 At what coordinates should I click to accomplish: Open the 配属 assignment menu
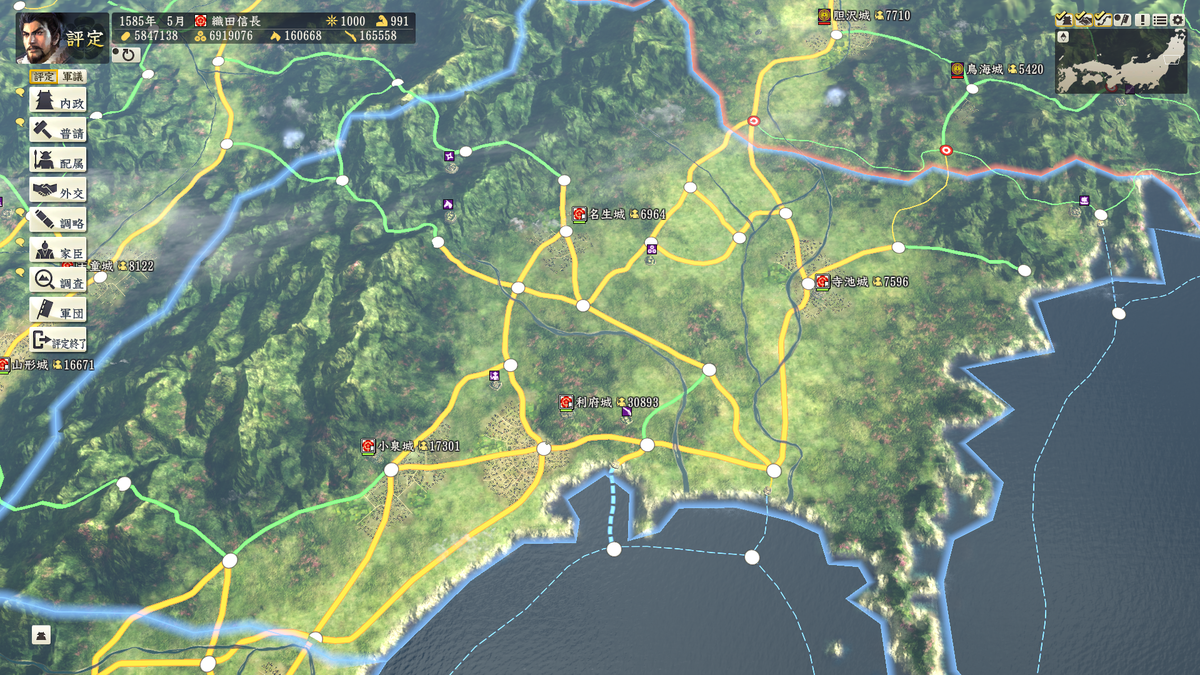58,160
